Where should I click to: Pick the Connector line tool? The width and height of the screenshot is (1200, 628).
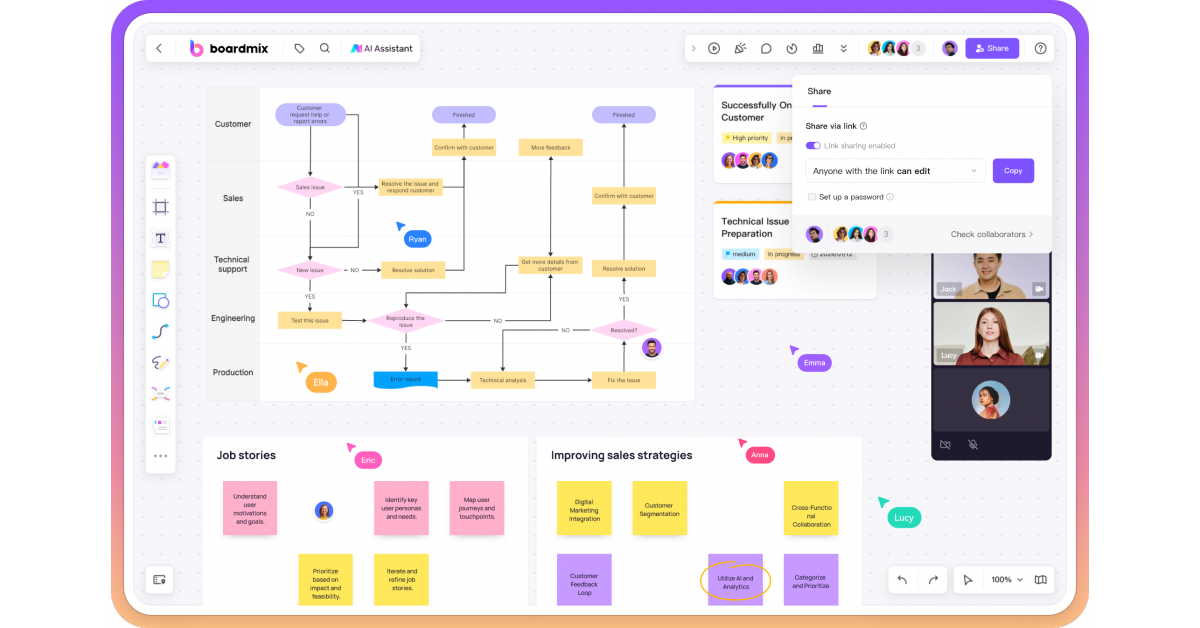(160, 331)
